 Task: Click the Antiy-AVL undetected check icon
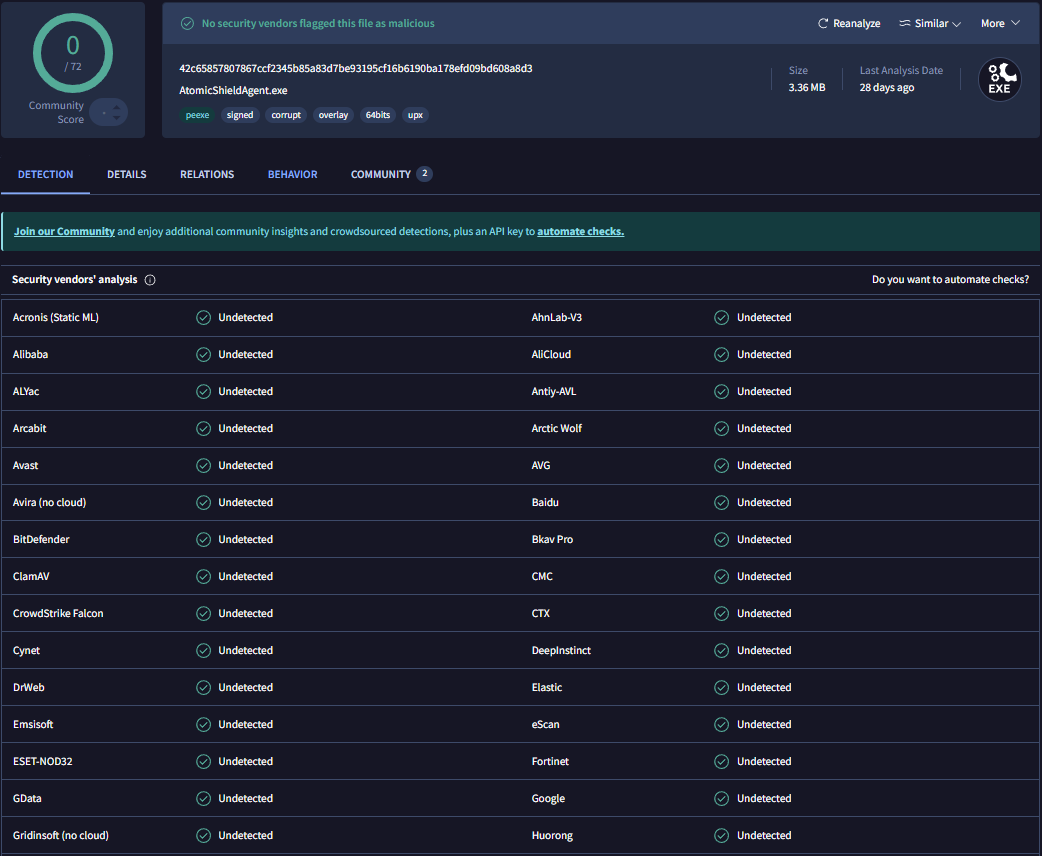pyautogui.click(x=722, y=391)
